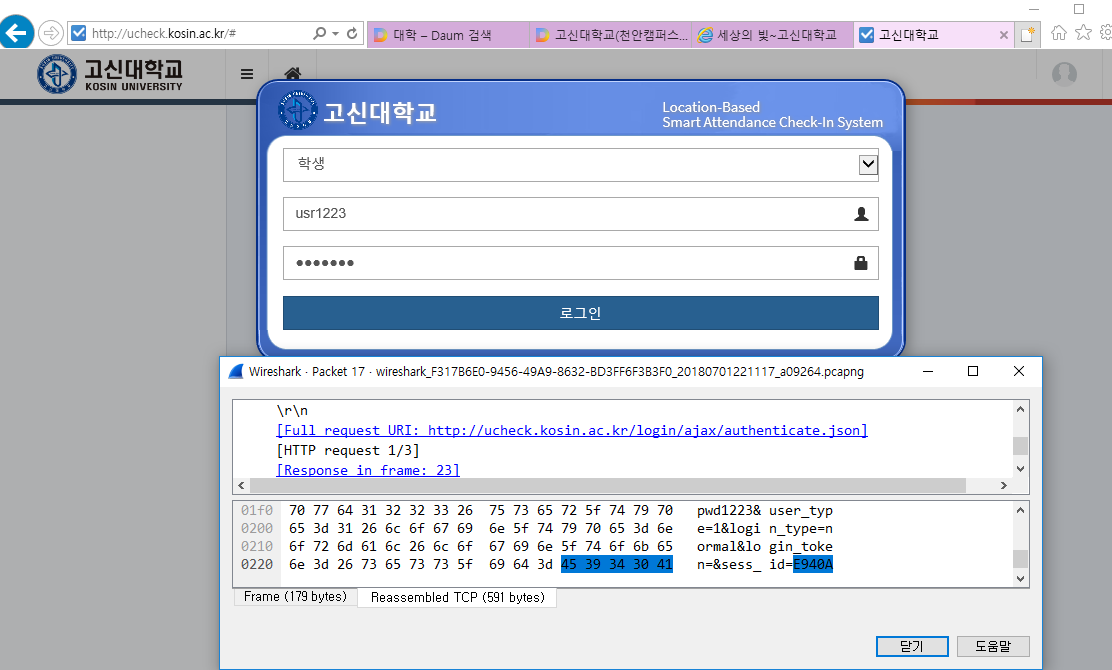This screenshot has height=670, width=1112.
Task: Open favorites with the star icon
Action: (1083, 33)
